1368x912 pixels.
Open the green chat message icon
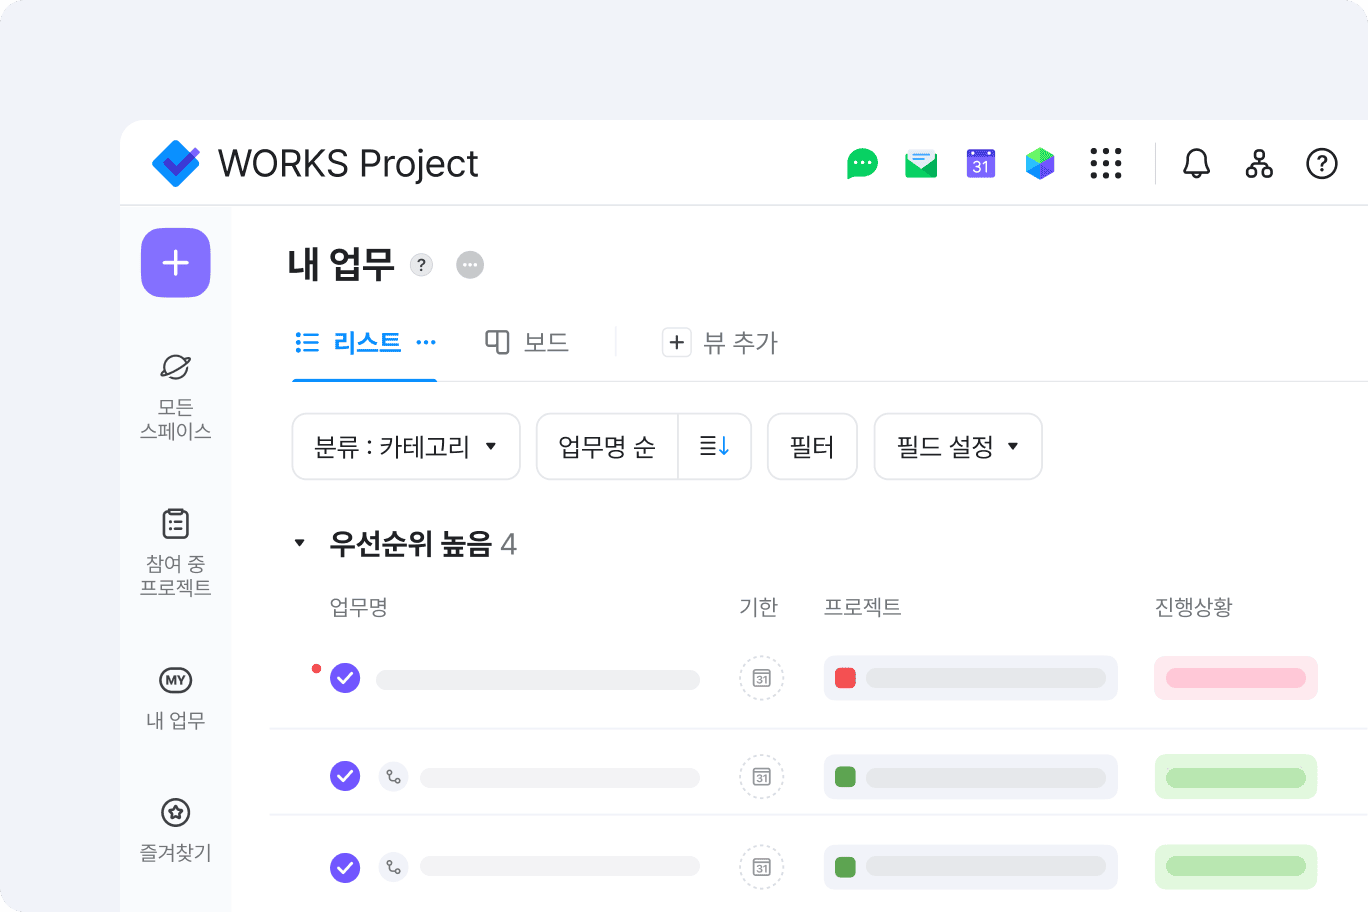[862, 164]
